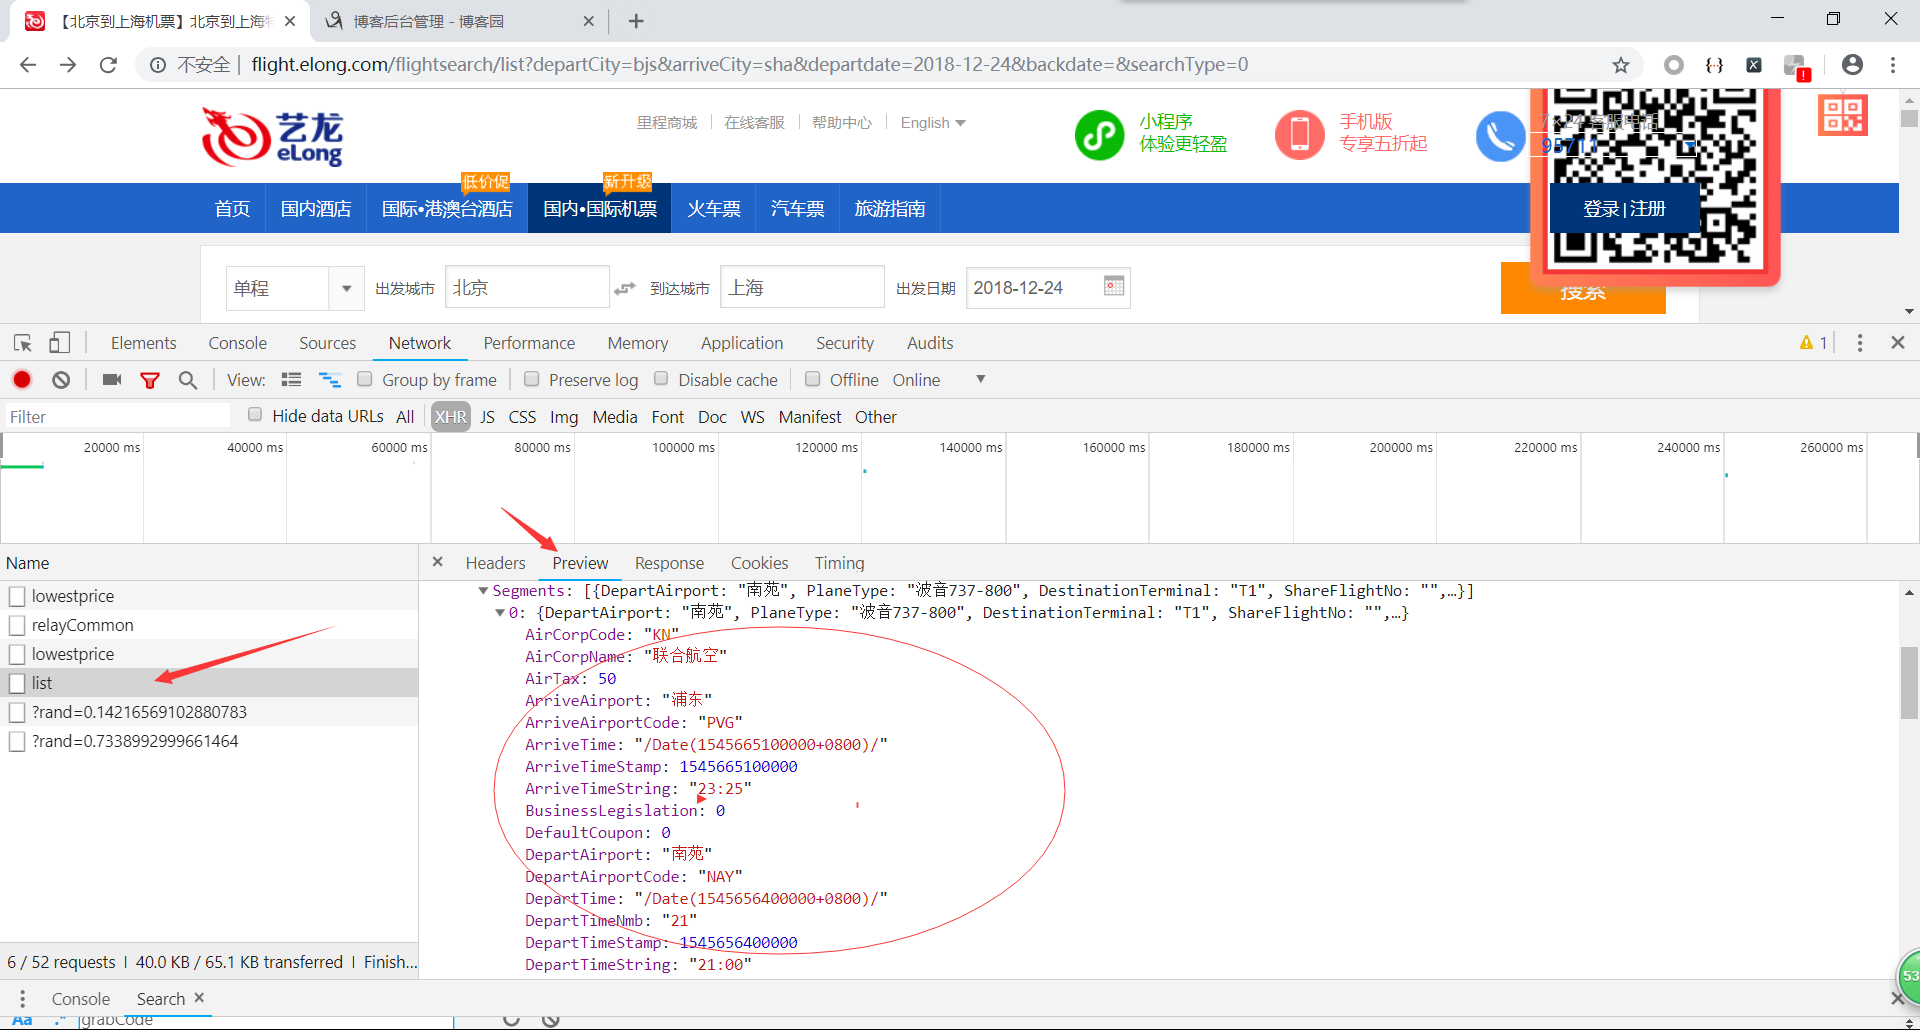Click the orange QR code icon
The width and height of the screenshot is (1920, 1030).
click(x=1843, y=115)
